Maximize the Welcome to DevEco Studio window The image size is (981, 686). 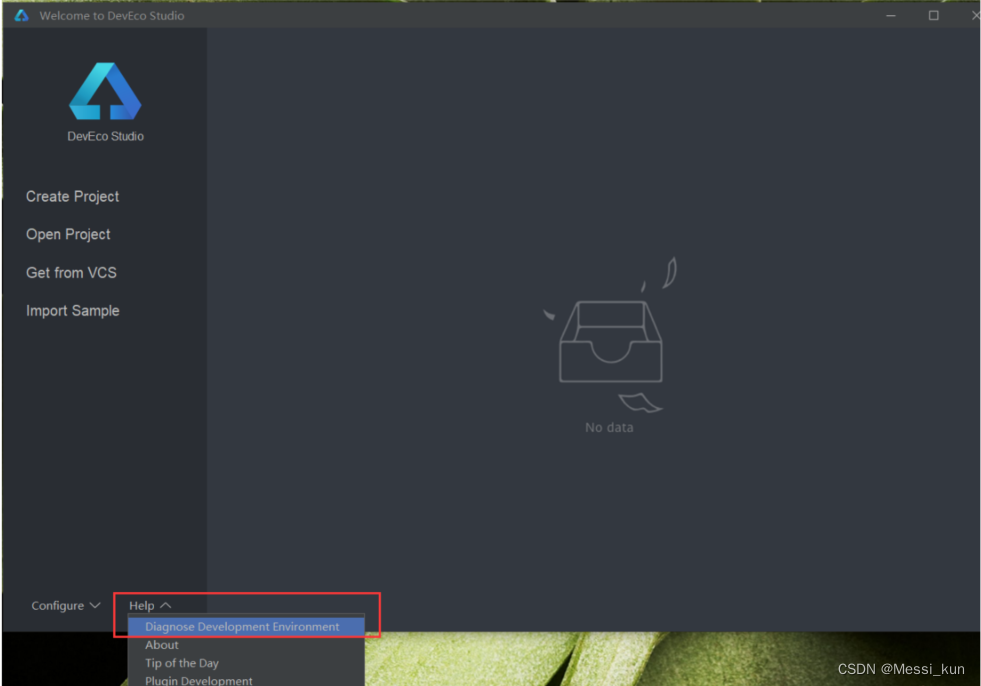click(933, 15)
